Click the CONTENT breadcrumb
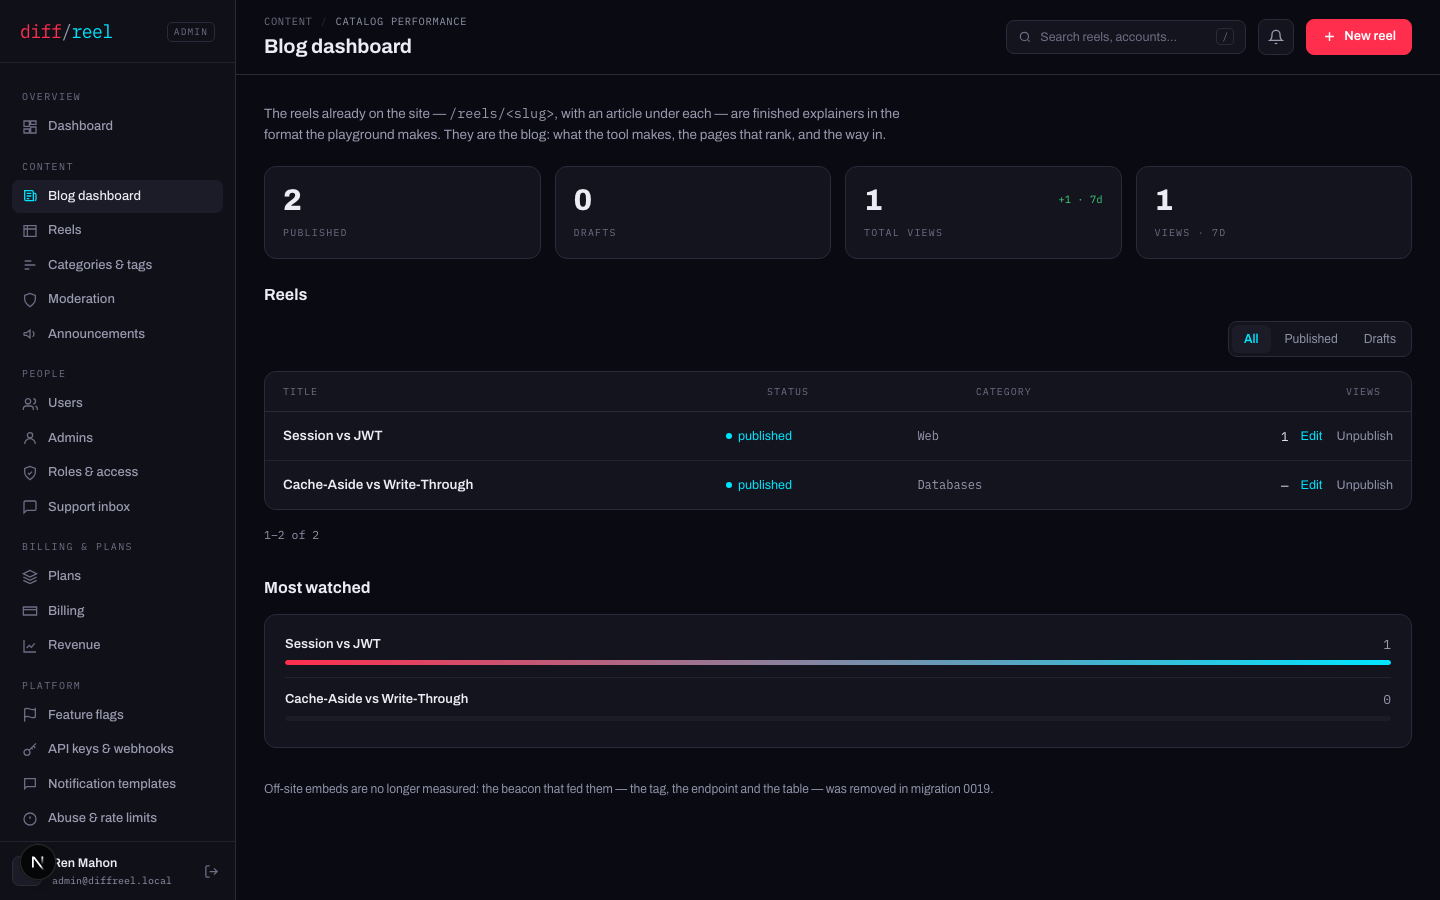Image resolution: width=1440 pixels, height=900 pixels. point(288,22)
